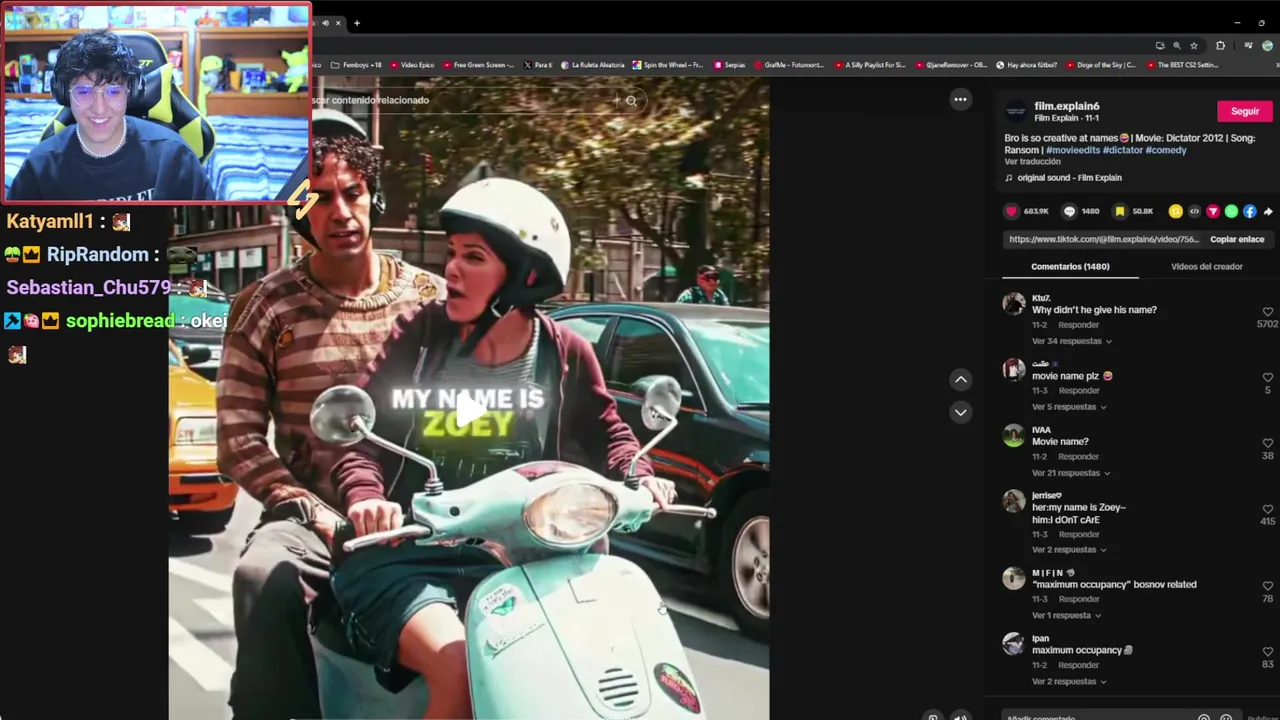Expand 'Ver 21 respuestas' replies
1280x720 pixels.
click(x=1071, y=473)
